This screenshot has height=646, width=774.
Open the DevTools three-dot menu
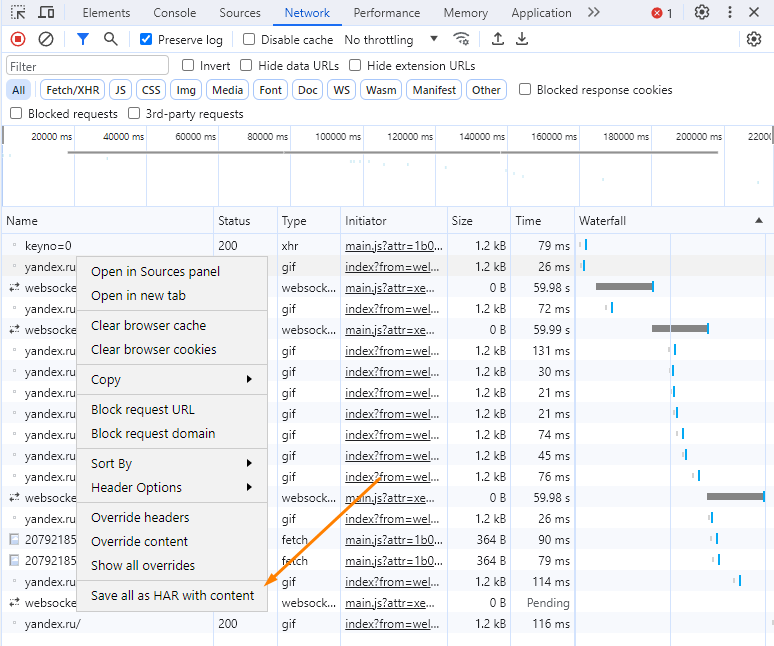point(730,12)
